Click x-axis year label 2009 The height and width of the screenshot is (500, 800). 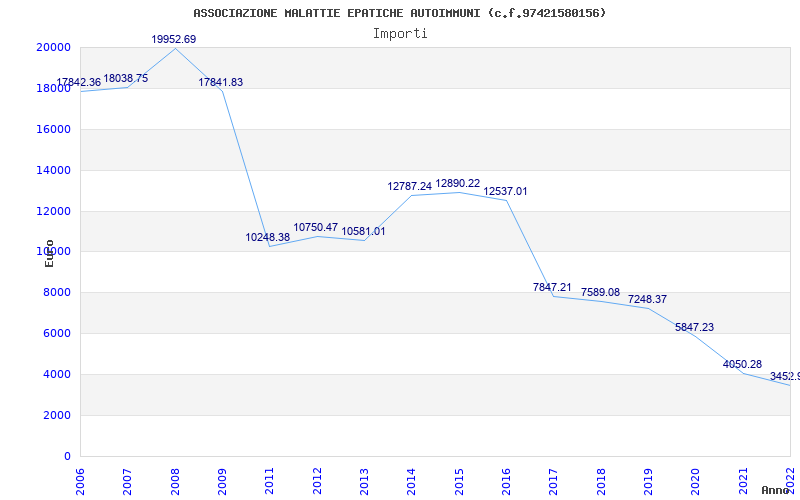click(x=222, y=481)
